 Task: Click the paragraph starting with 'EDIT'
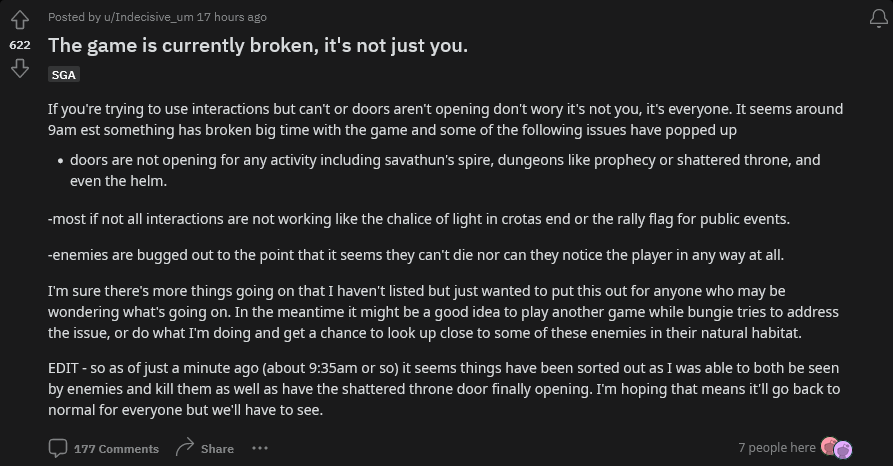click(444, 390)
